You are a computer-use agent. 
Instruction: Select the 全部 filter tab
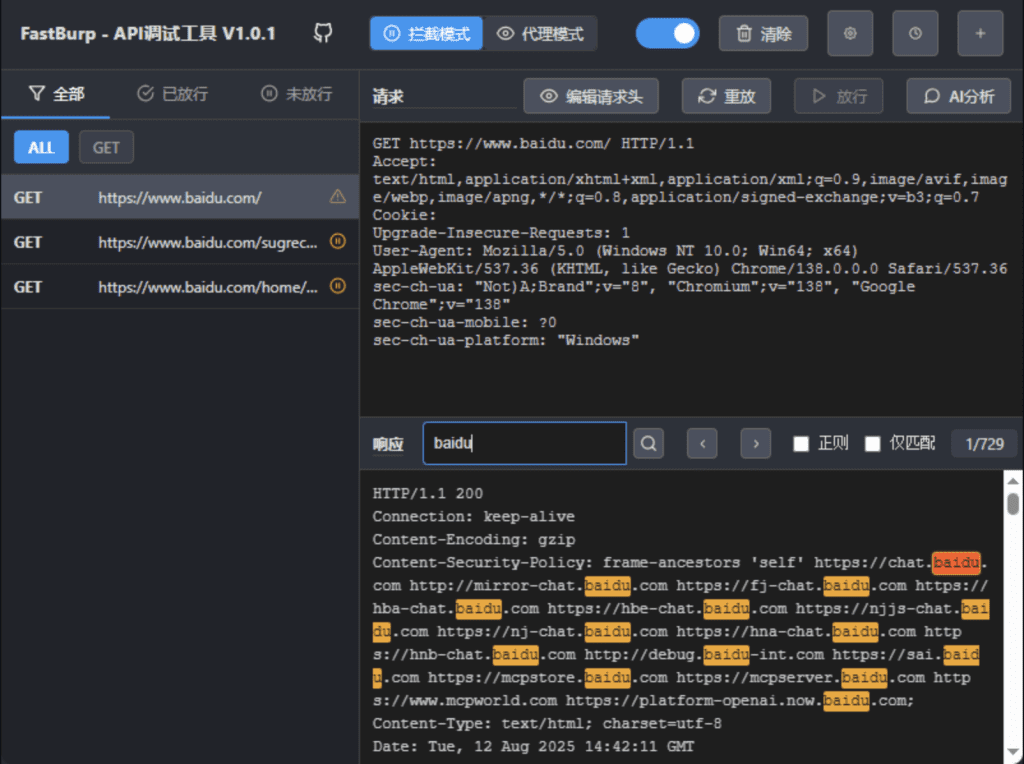pyautogui.click(x=56, y=94)
